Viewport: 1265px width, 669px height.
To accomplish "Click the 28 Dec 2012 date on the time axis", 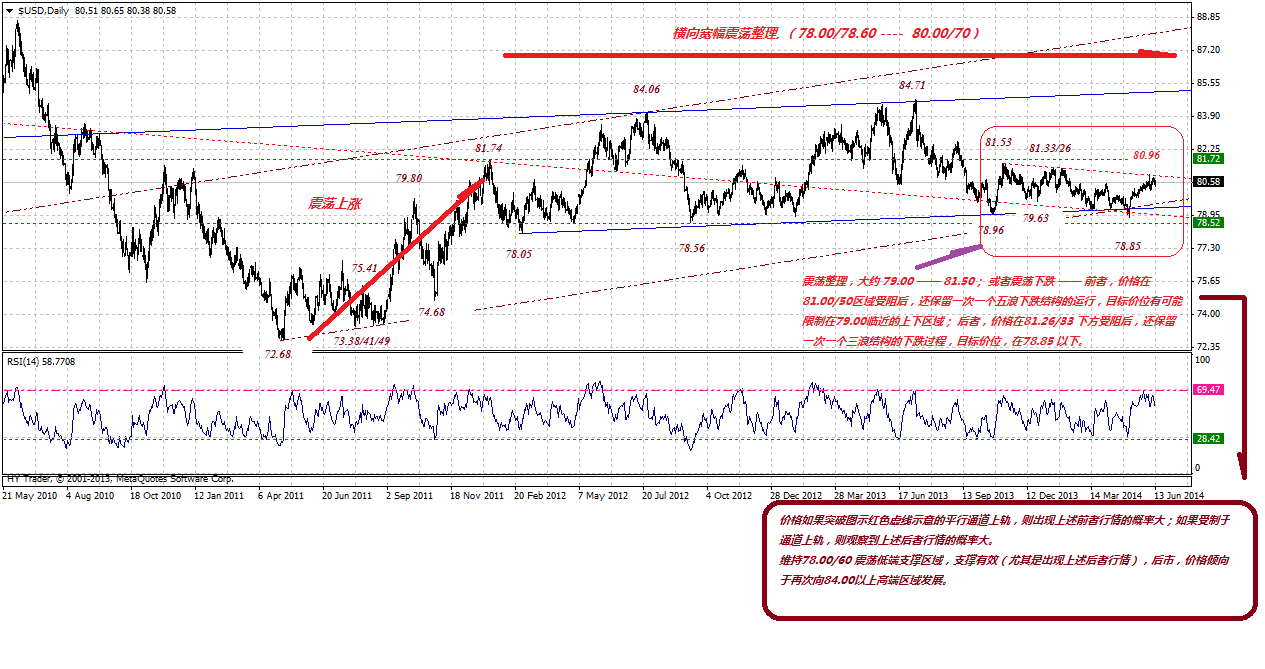I will [797, 495].
